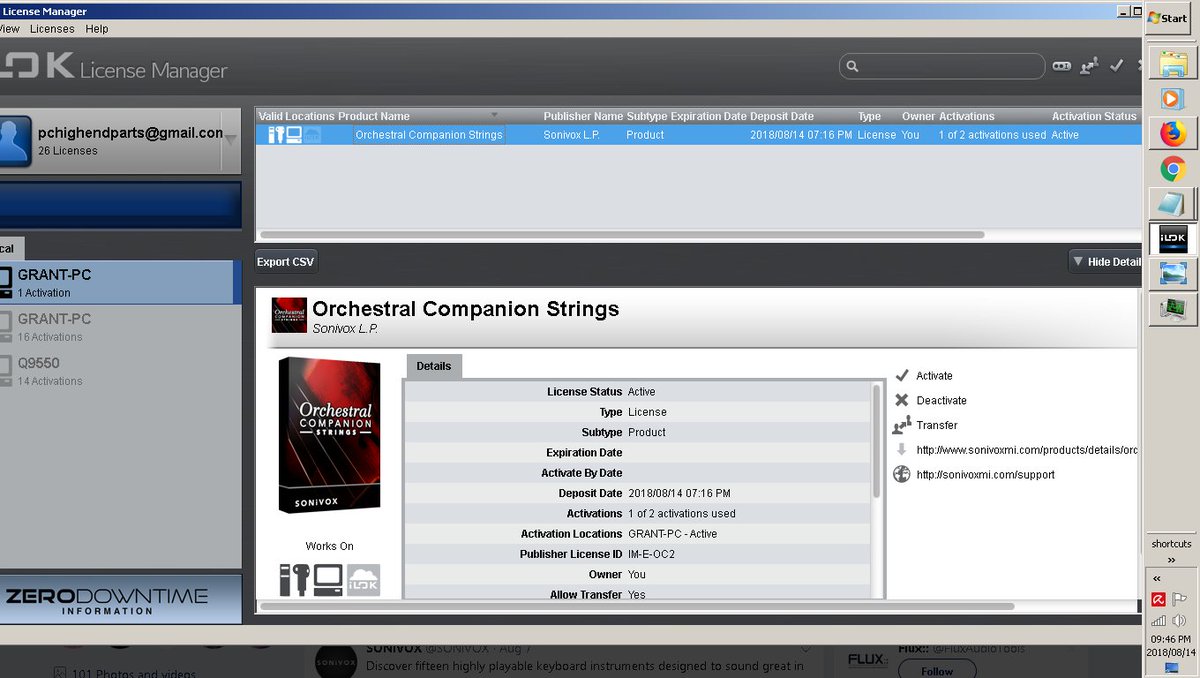Select the Orchestral Companion Strings license row
This screenshot has width=1200, height=678.
click(697, 135)
